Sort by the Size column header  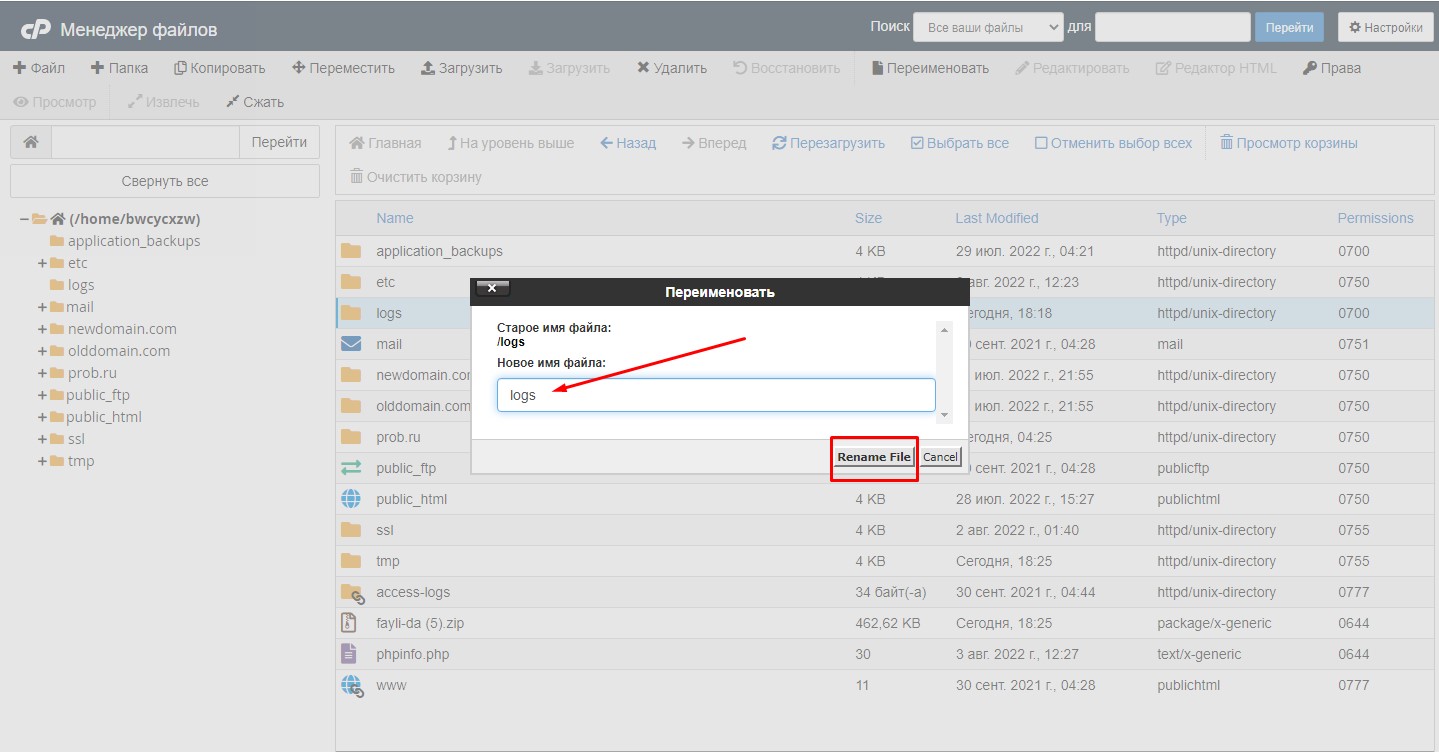click(868, 218)
